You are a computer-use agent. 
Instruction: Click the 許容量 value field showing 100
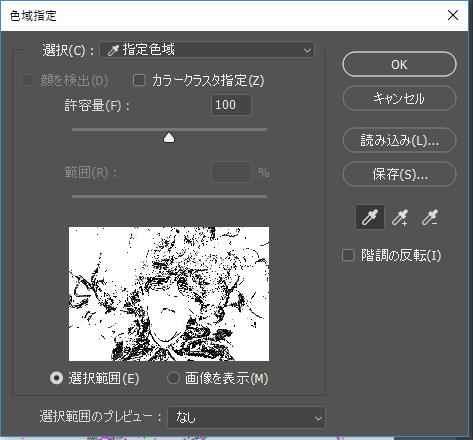click(x=231, y=105)
